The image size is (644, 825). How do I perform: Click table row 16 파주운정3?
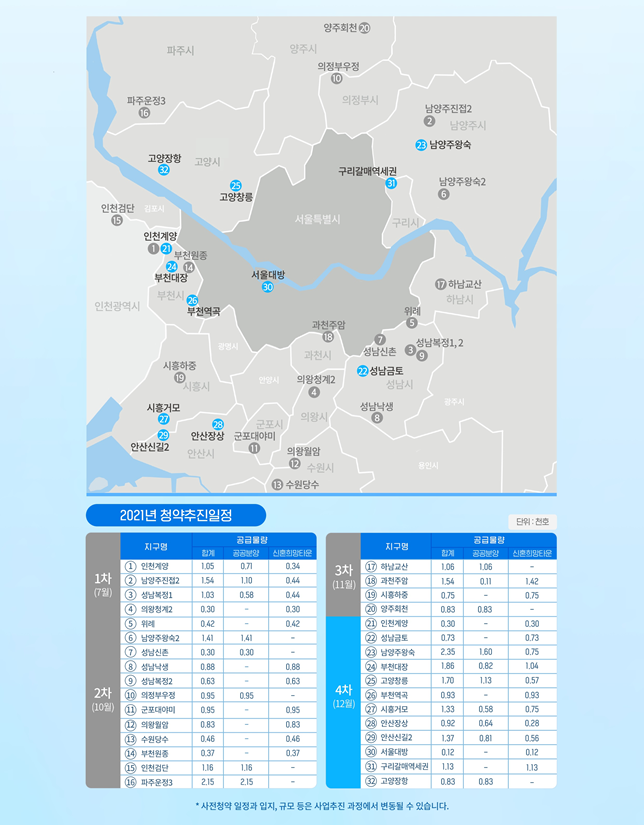coord(218,782)
